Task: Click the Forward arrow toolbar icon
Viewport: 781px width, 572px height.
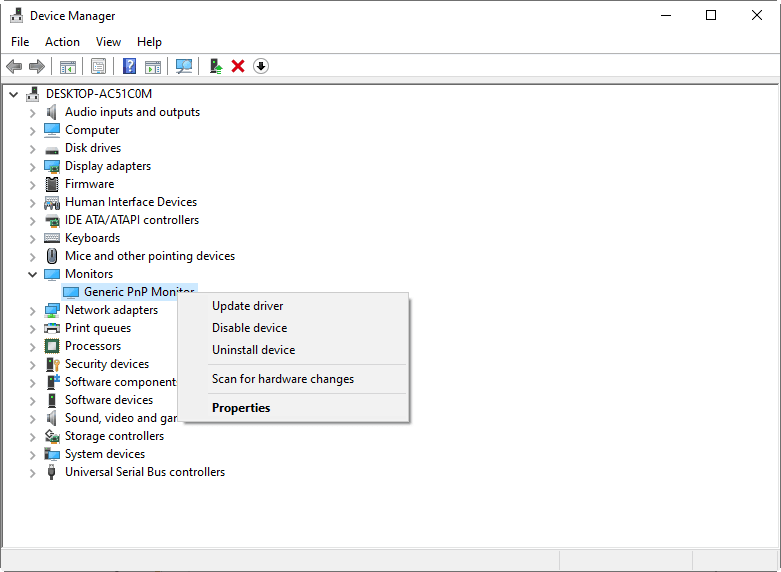Action: click(x=37, y=66)
